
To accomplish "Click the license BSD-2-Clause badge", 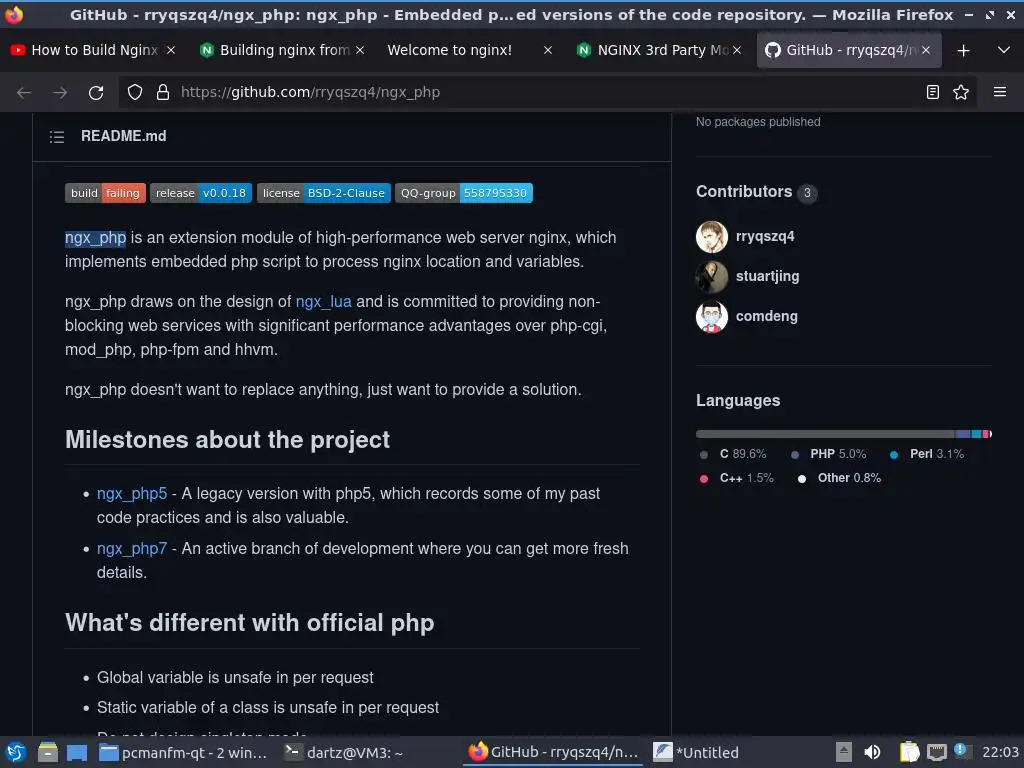I will [x=323, y=193].
